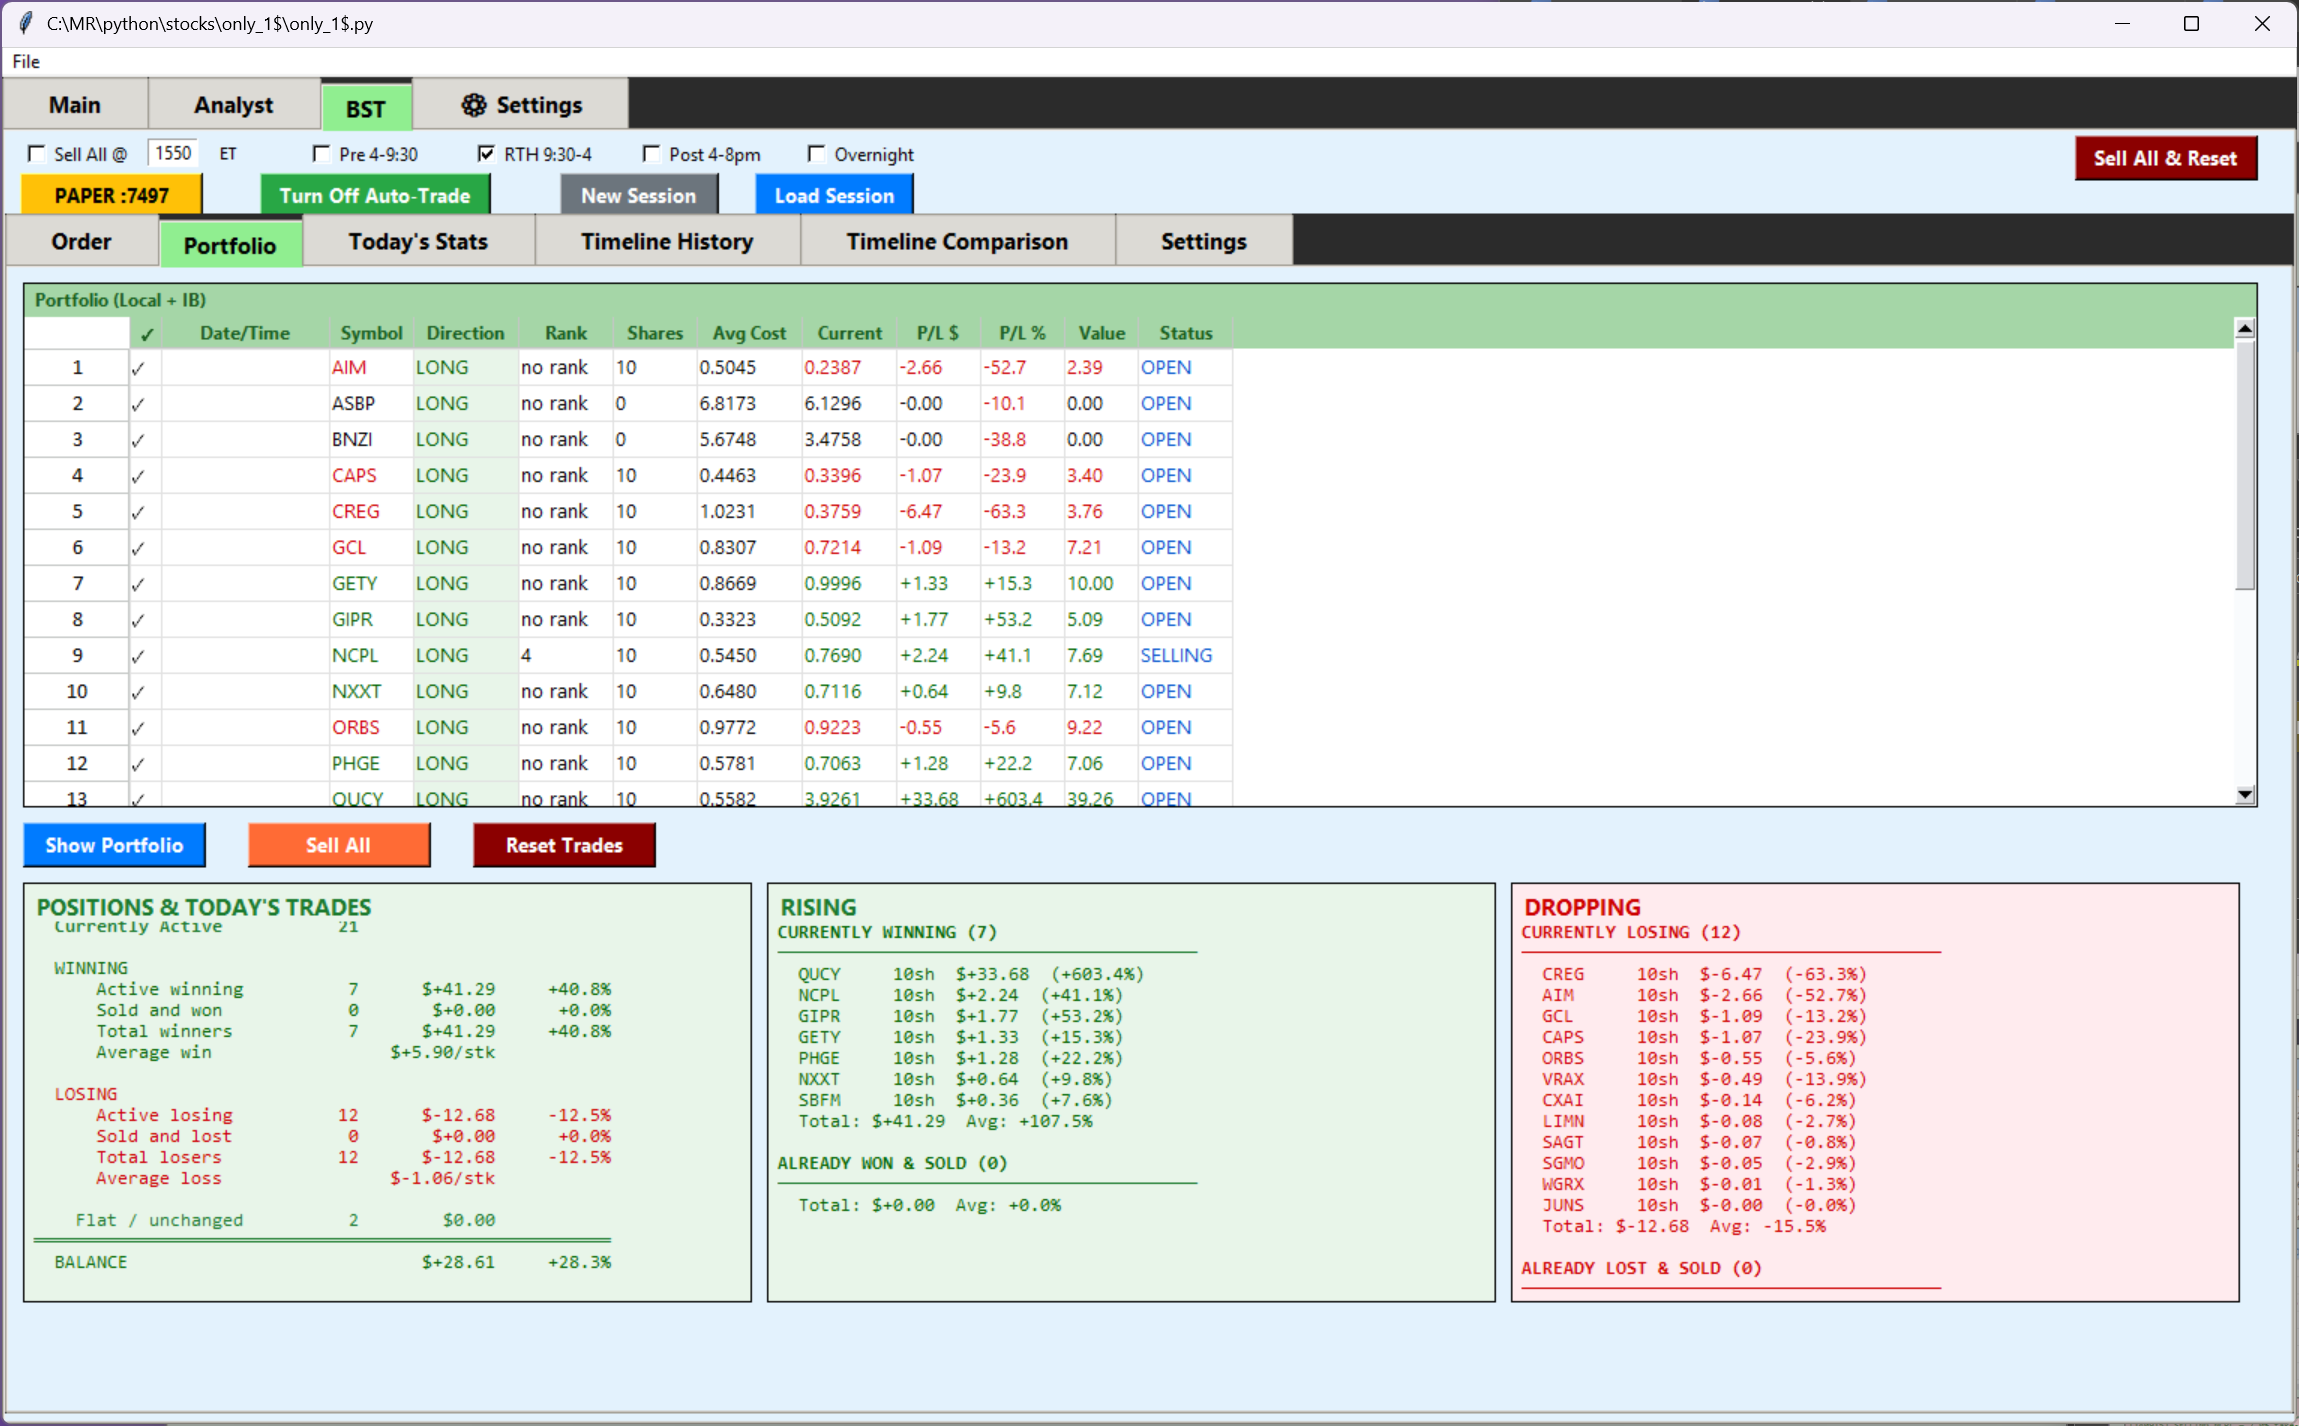Click the portfolio scrollbar up arrow

tap(2245, 328)
